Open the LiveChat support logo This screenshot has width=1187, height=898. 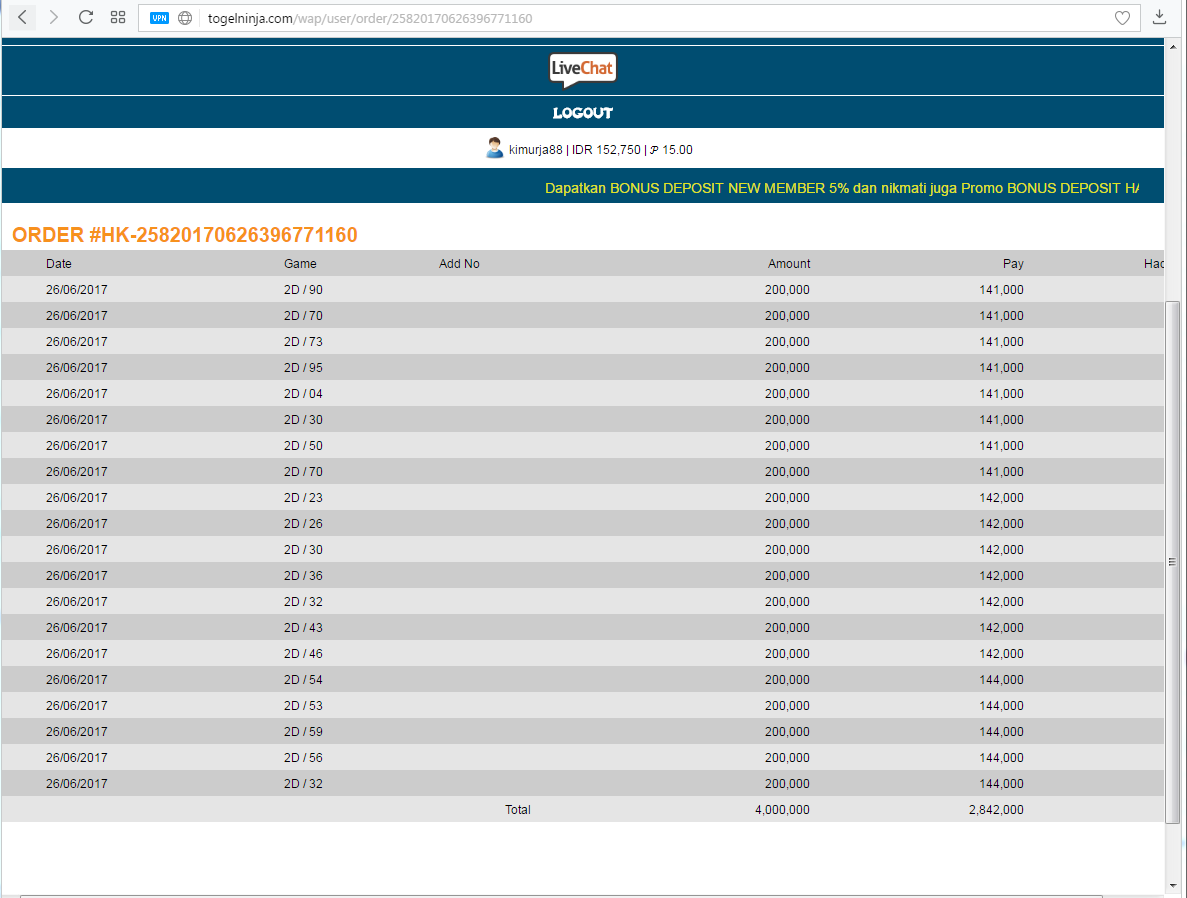(583, 70)
